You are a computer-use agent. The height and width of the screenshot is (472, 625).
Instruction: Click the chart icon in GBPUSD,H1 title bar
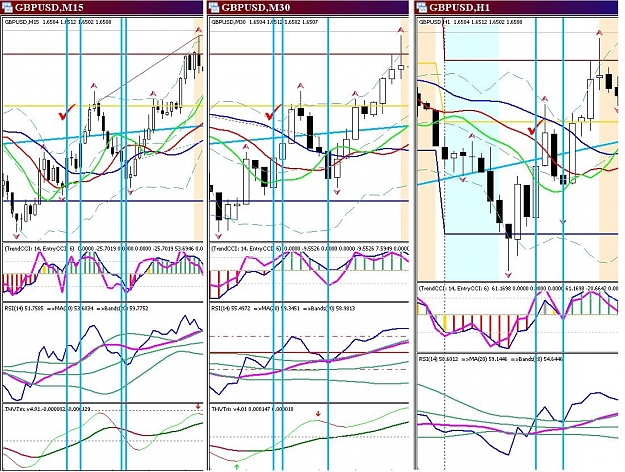pos(422,7)
